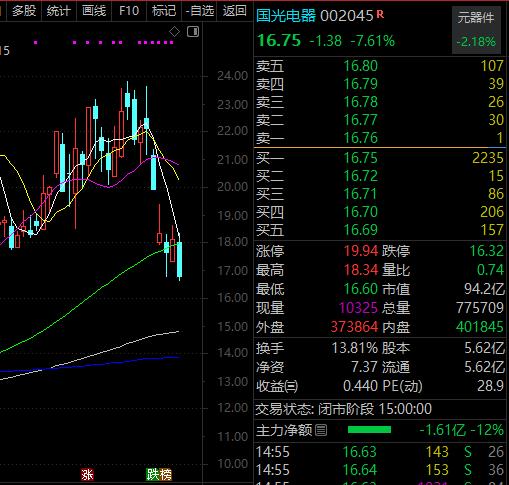509x485 pixels.
Task: Click the 外盘 value 373864
Action: tap(354, 327)
